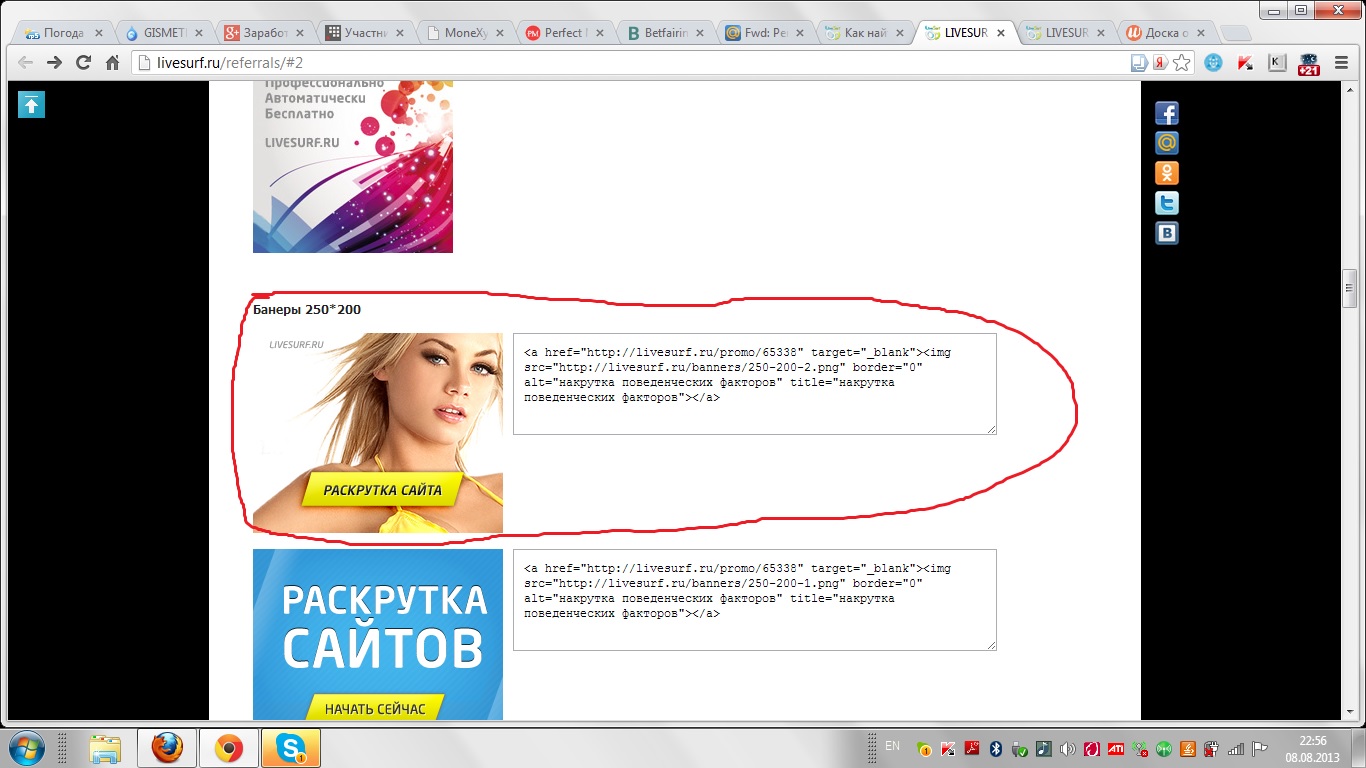Open Skype from the taskbar
The width and height of the screenshot is (1366, 768).
click(291, 748)
